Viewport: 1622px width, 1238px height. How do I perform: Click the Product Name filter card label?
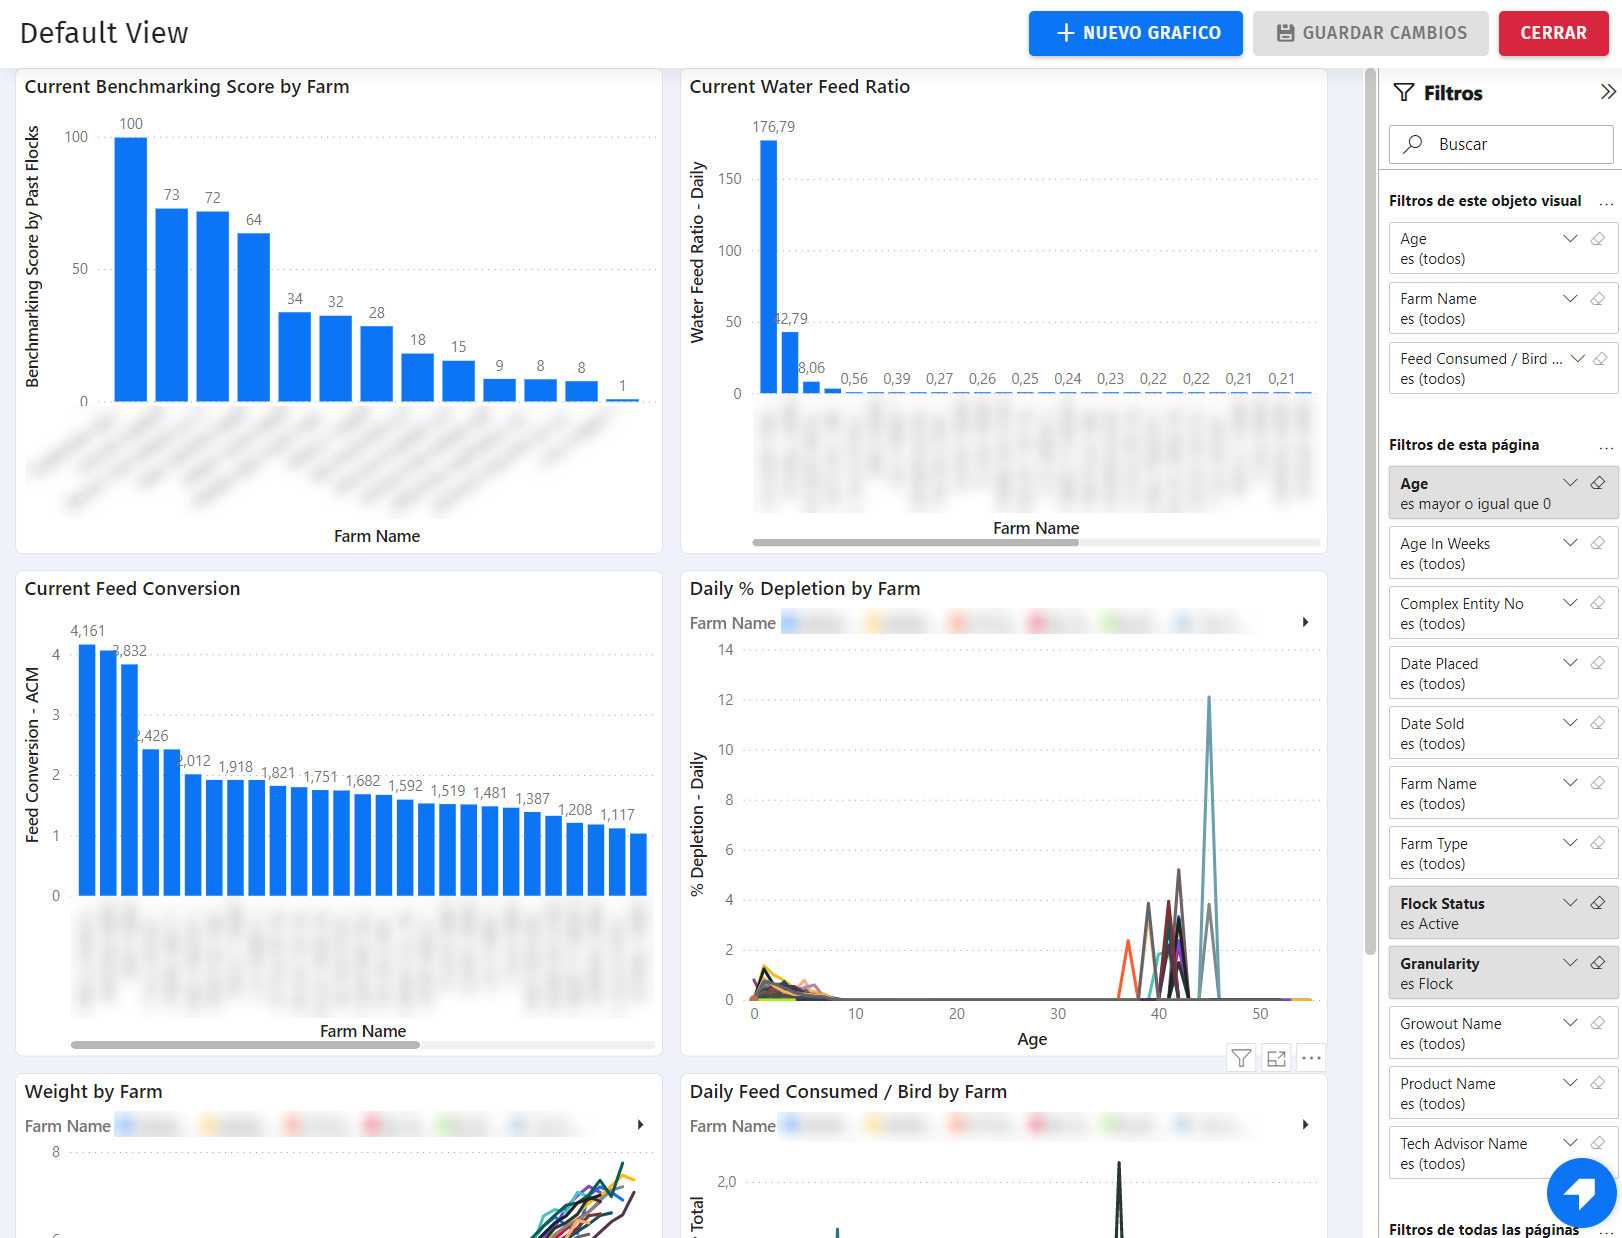click(1448, 1084)
